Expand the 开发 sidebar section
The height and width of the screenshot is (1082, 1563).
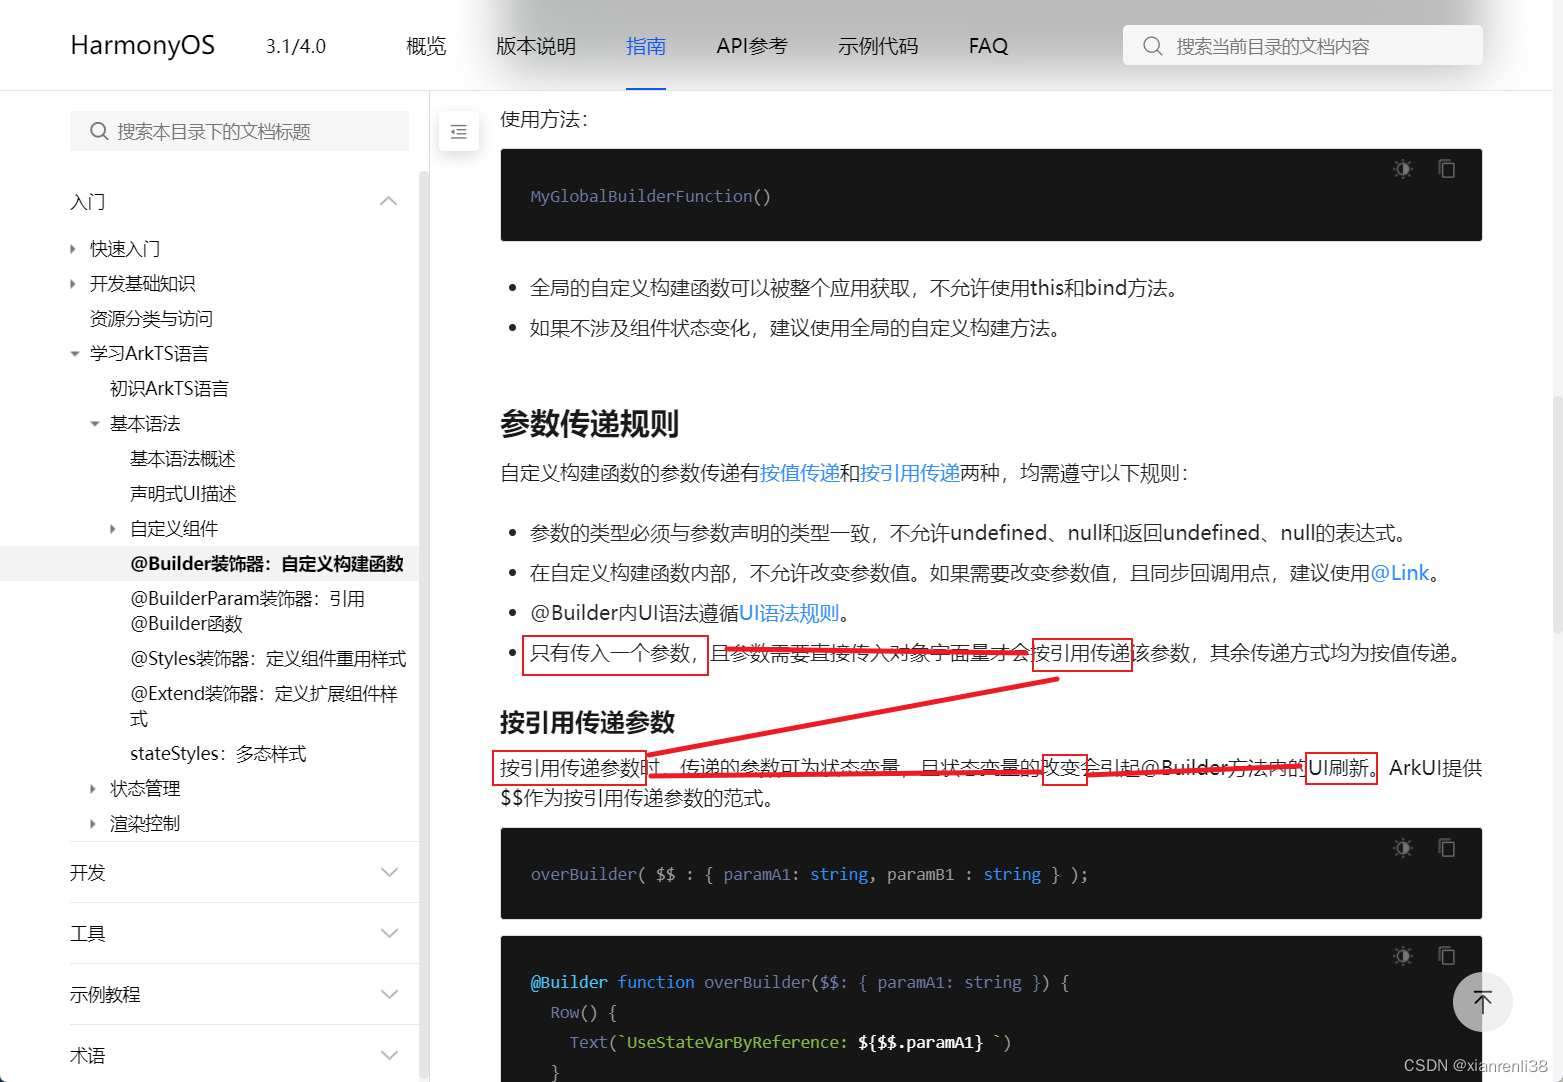[389, 872]
